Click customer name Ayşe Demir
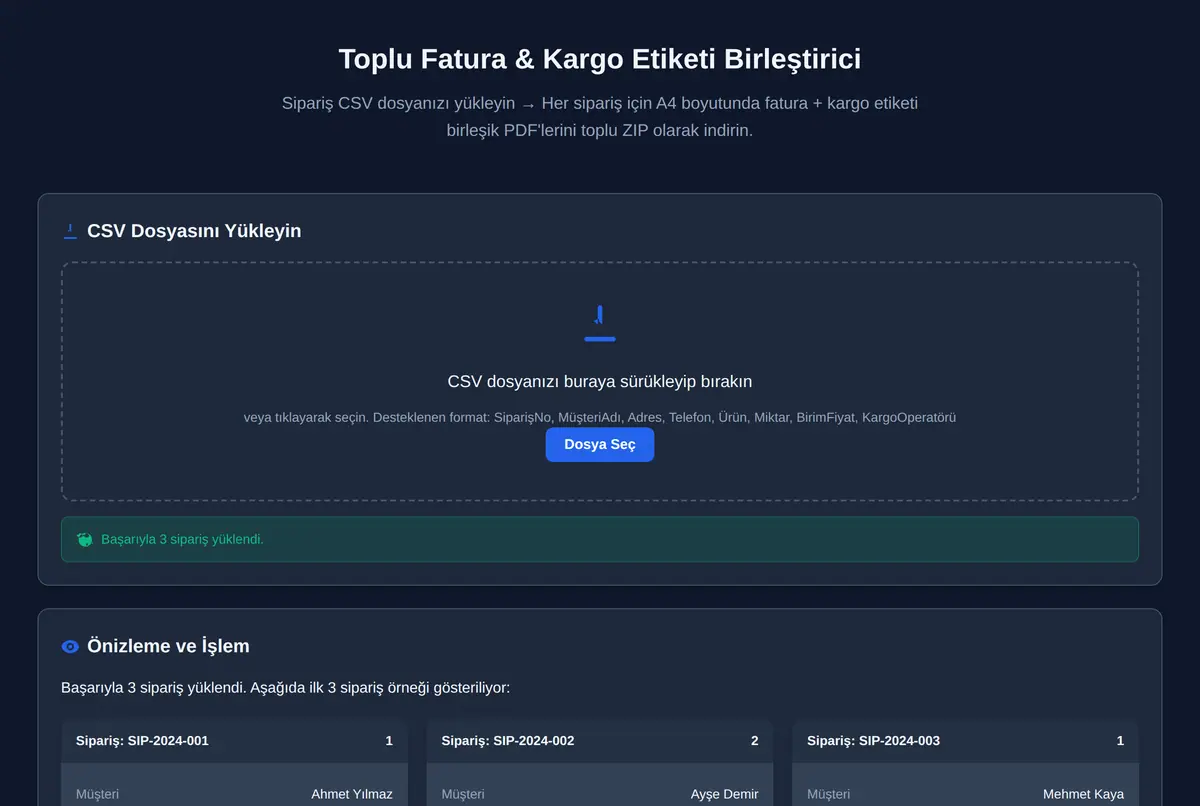The width and height of the screenshot is (1200, 806). pyautogui.click(x=725, y=794)
